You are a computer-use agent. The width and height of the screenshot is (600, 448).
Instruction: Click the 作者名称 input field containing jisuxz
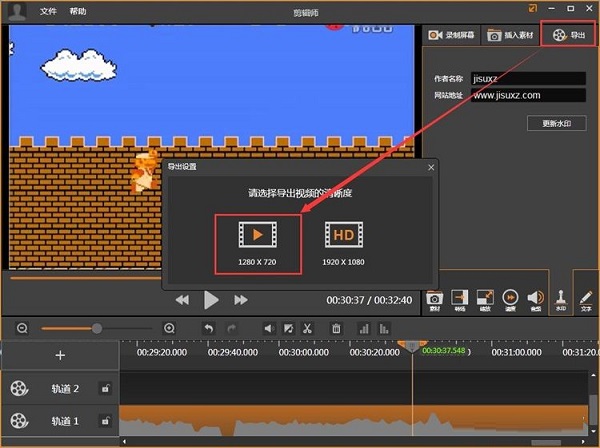click(528, 78)
